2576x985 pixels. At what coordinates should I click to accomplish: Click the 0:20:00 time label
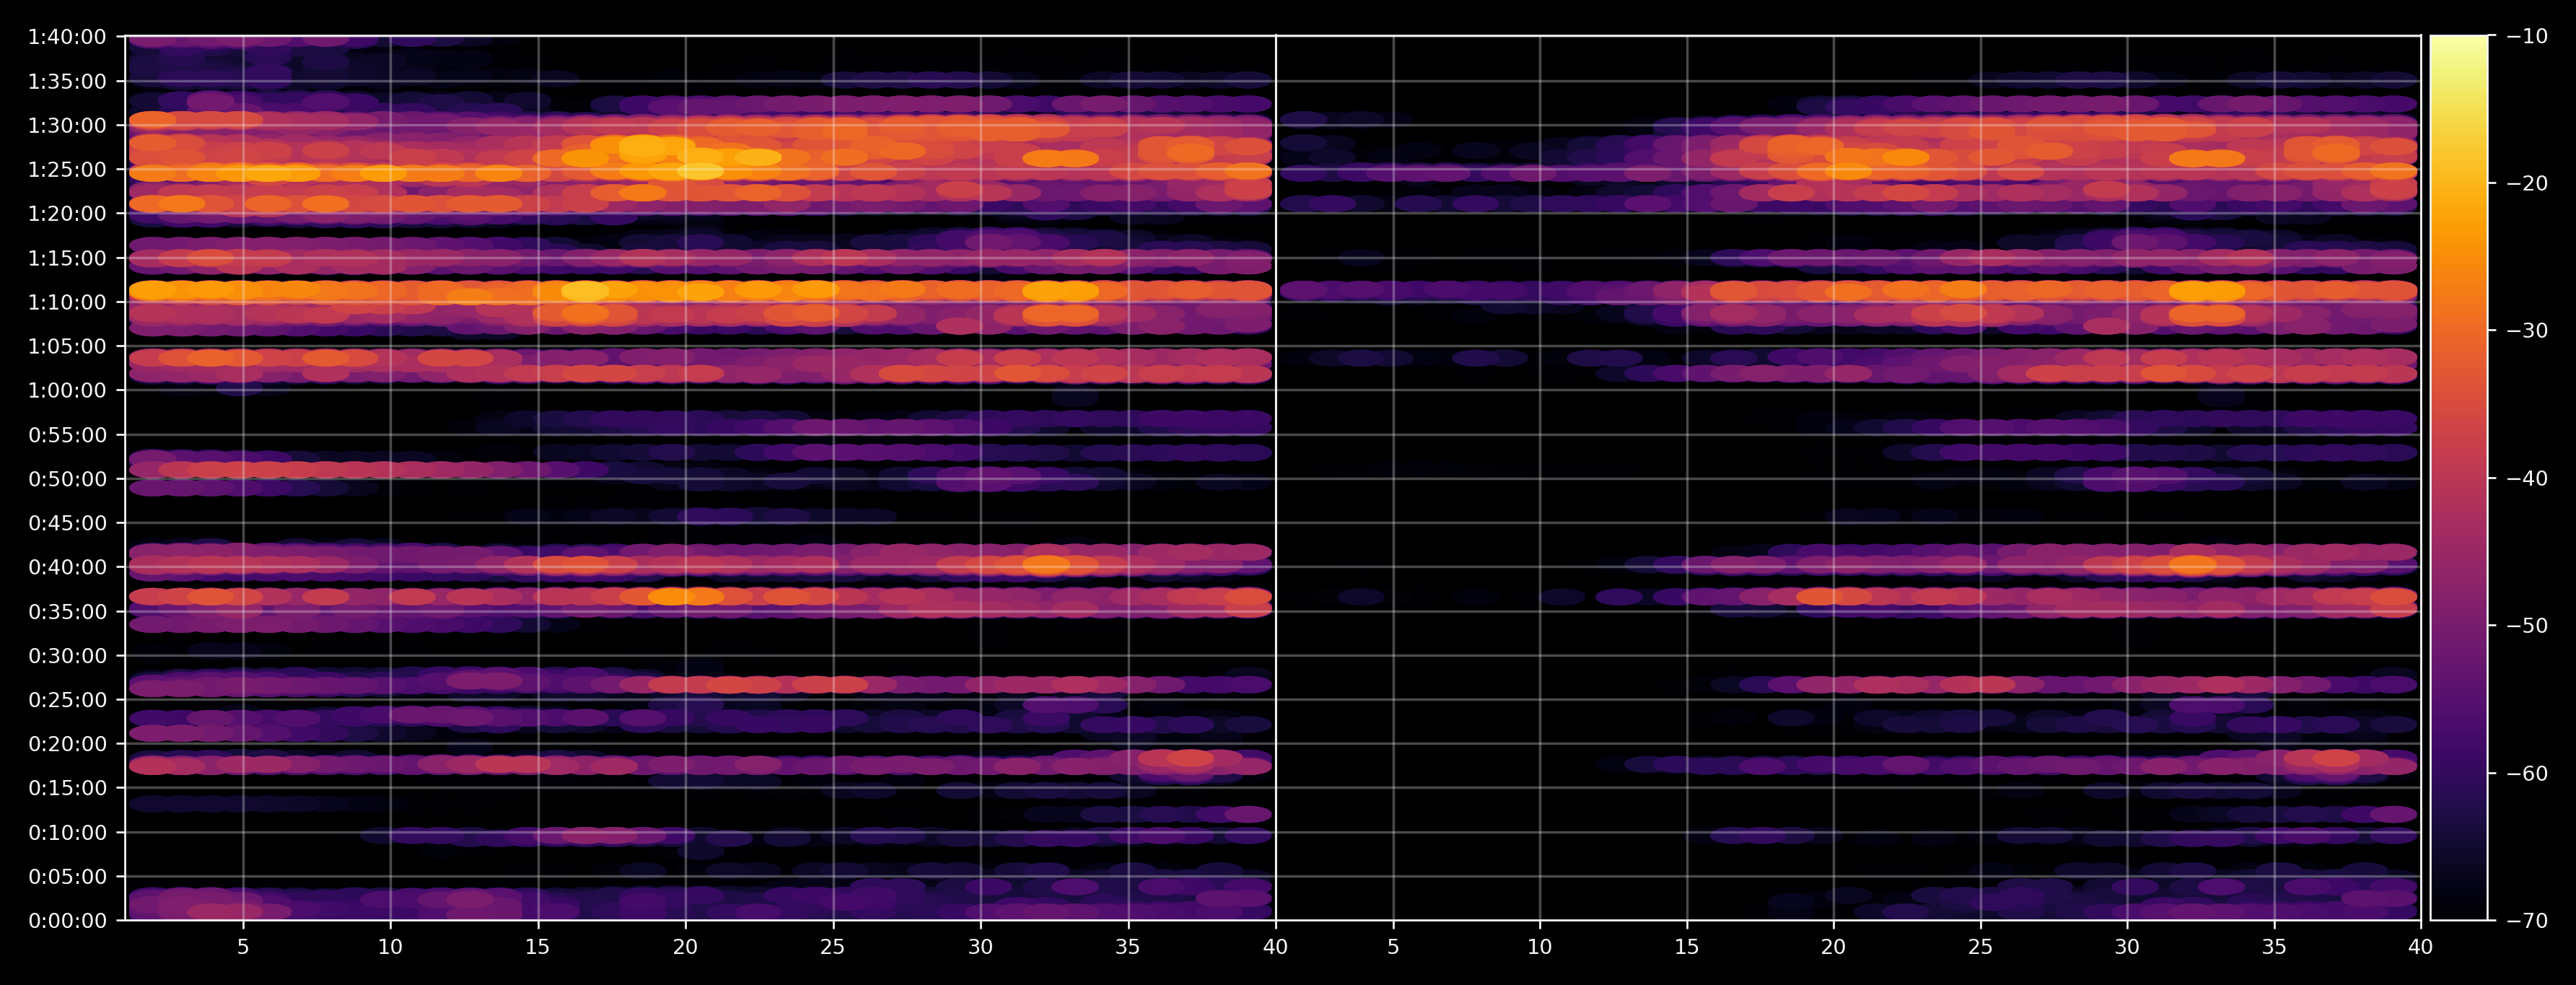[x=67, y=744]
